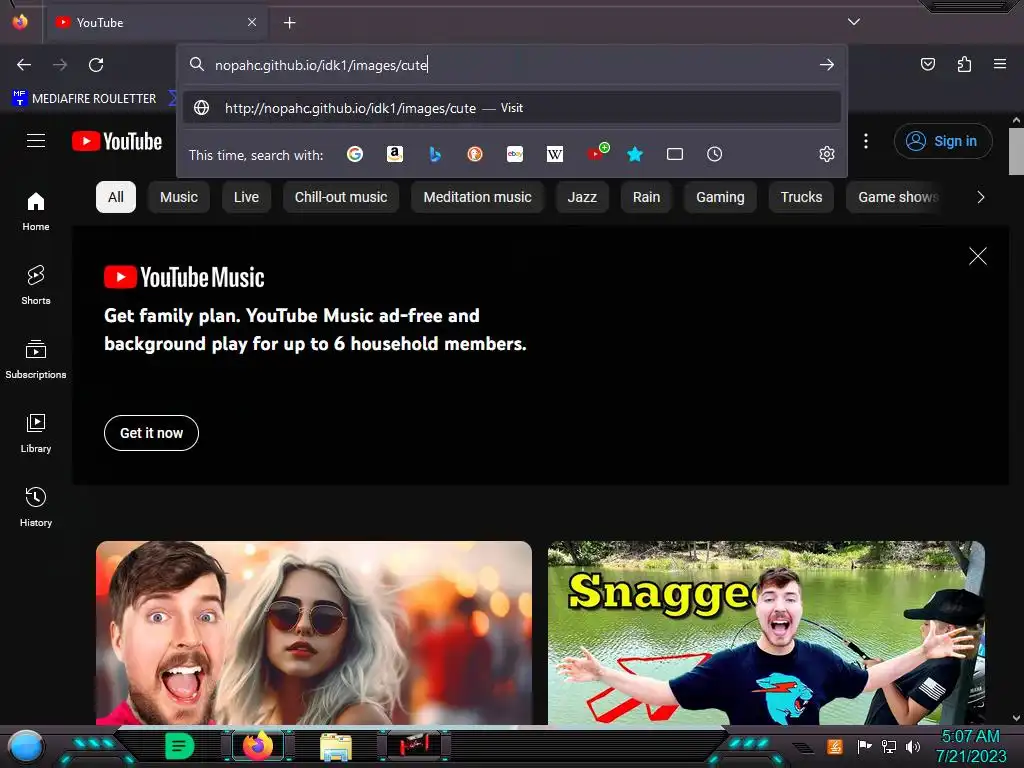Select the Meditation music chip

pyautogui.click(x=477, y=197)
